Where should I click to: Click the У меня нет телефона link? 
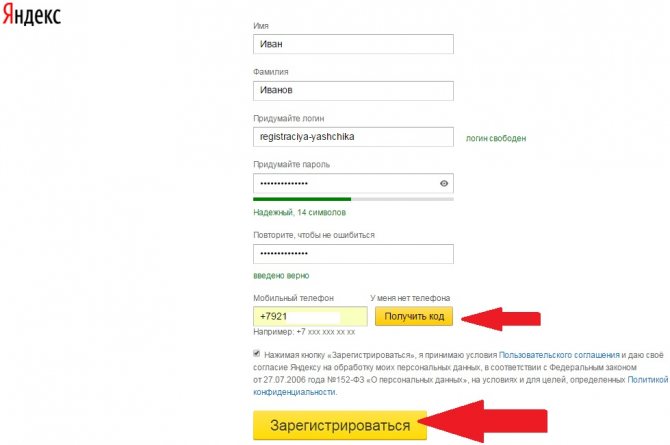tap(410, 298)
